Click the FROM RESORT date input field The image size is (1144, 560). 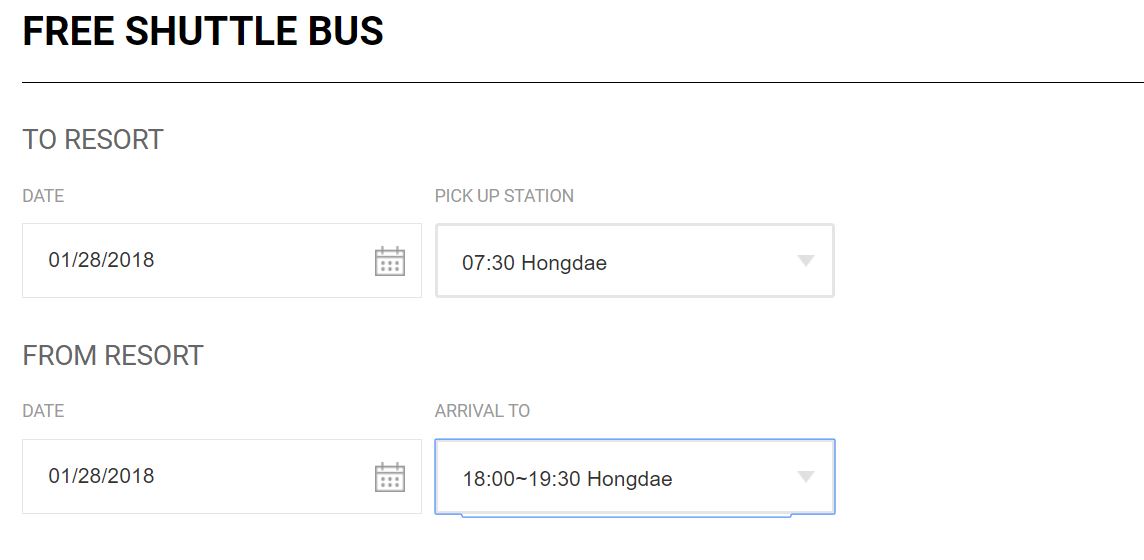[x=200, y=477]
